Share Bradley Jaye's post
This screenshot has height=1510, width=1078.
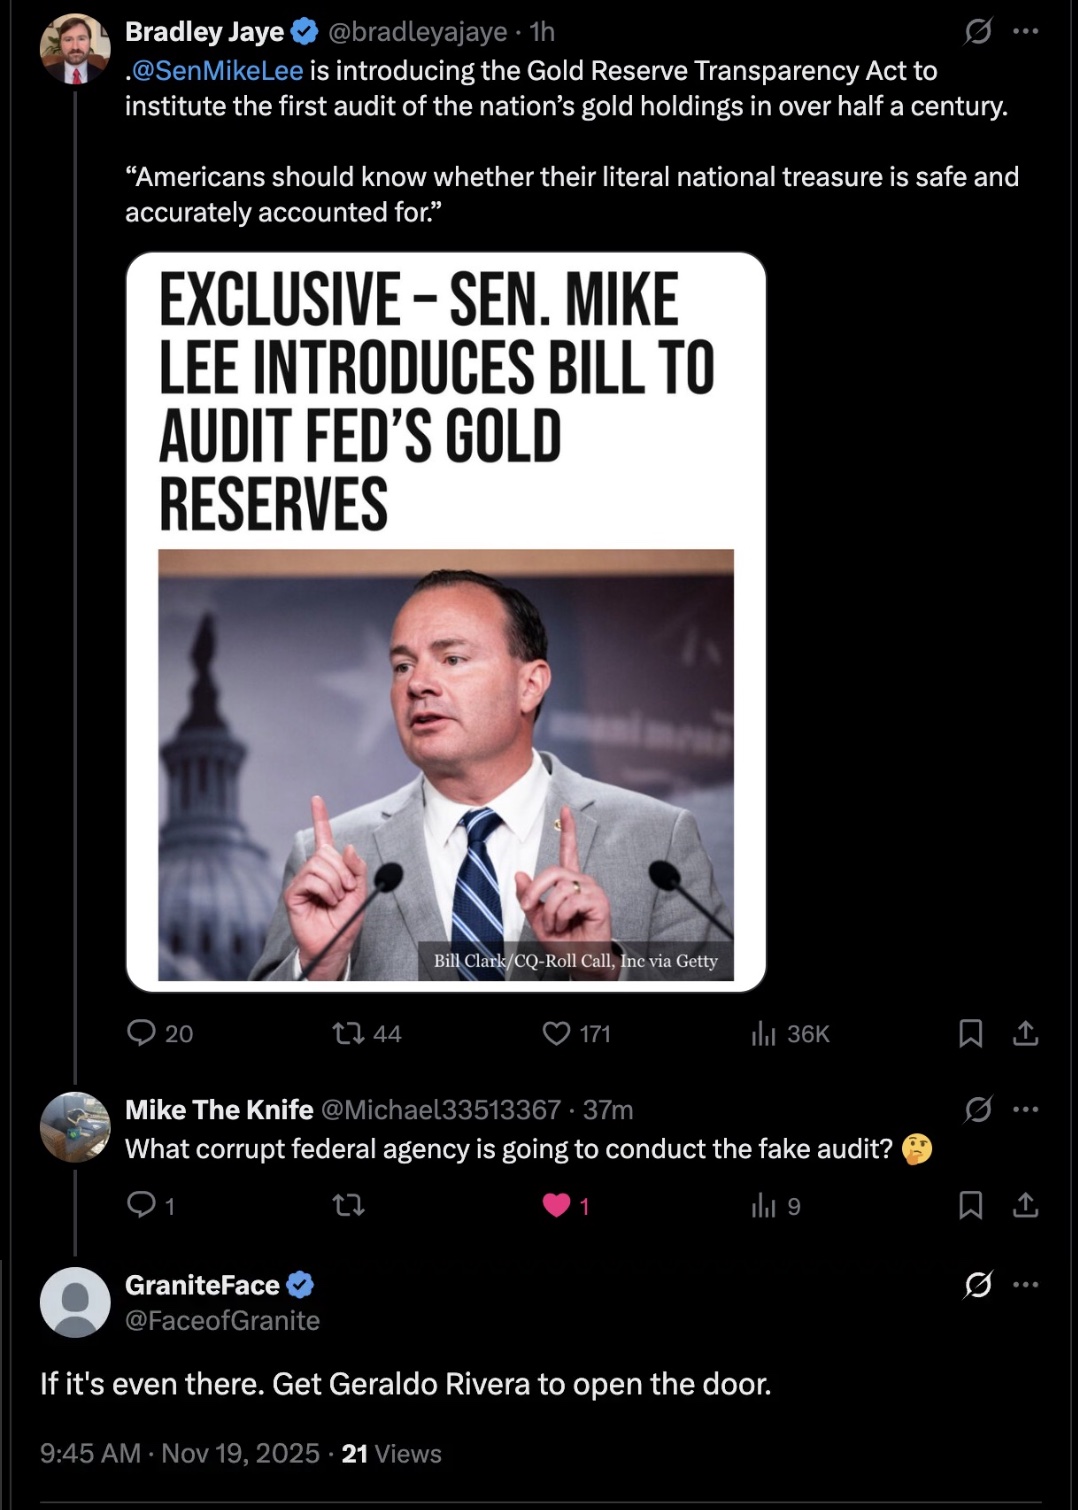click(1025, 1032)
